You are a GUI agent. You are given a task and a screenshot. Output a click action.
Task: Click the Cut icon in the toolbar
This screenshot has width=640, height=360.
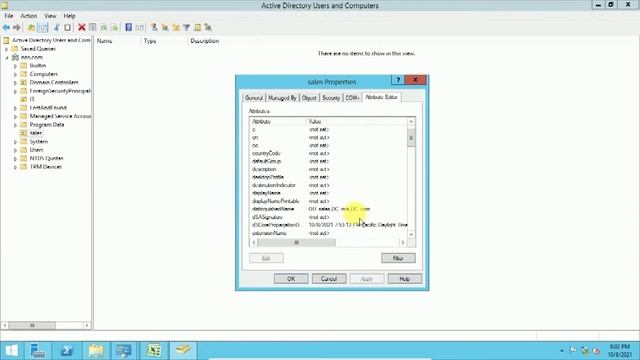tap(56, 27)
